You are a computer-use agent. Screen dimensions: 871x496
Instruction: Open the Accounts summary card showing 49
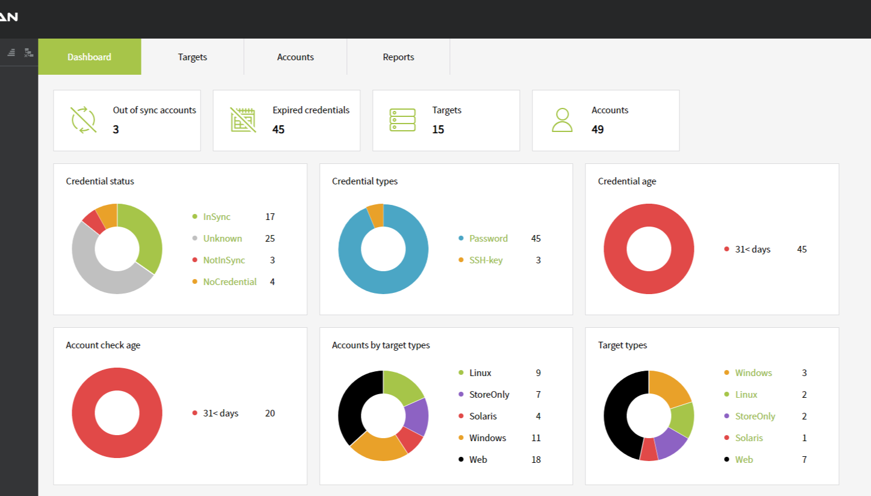pyautogui.click(x=606, y=121)
